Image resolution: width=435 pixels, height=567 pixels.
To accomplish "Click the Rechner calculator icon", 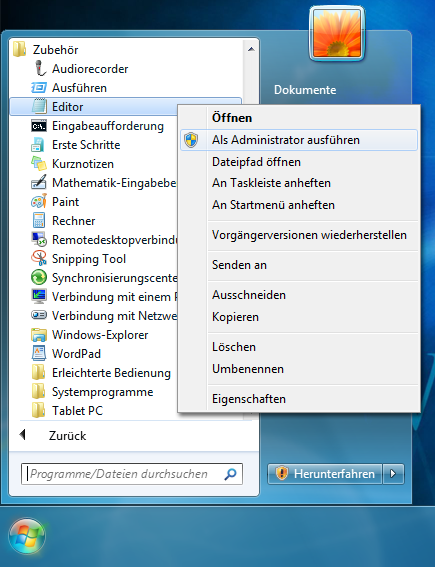I will 39,220.
